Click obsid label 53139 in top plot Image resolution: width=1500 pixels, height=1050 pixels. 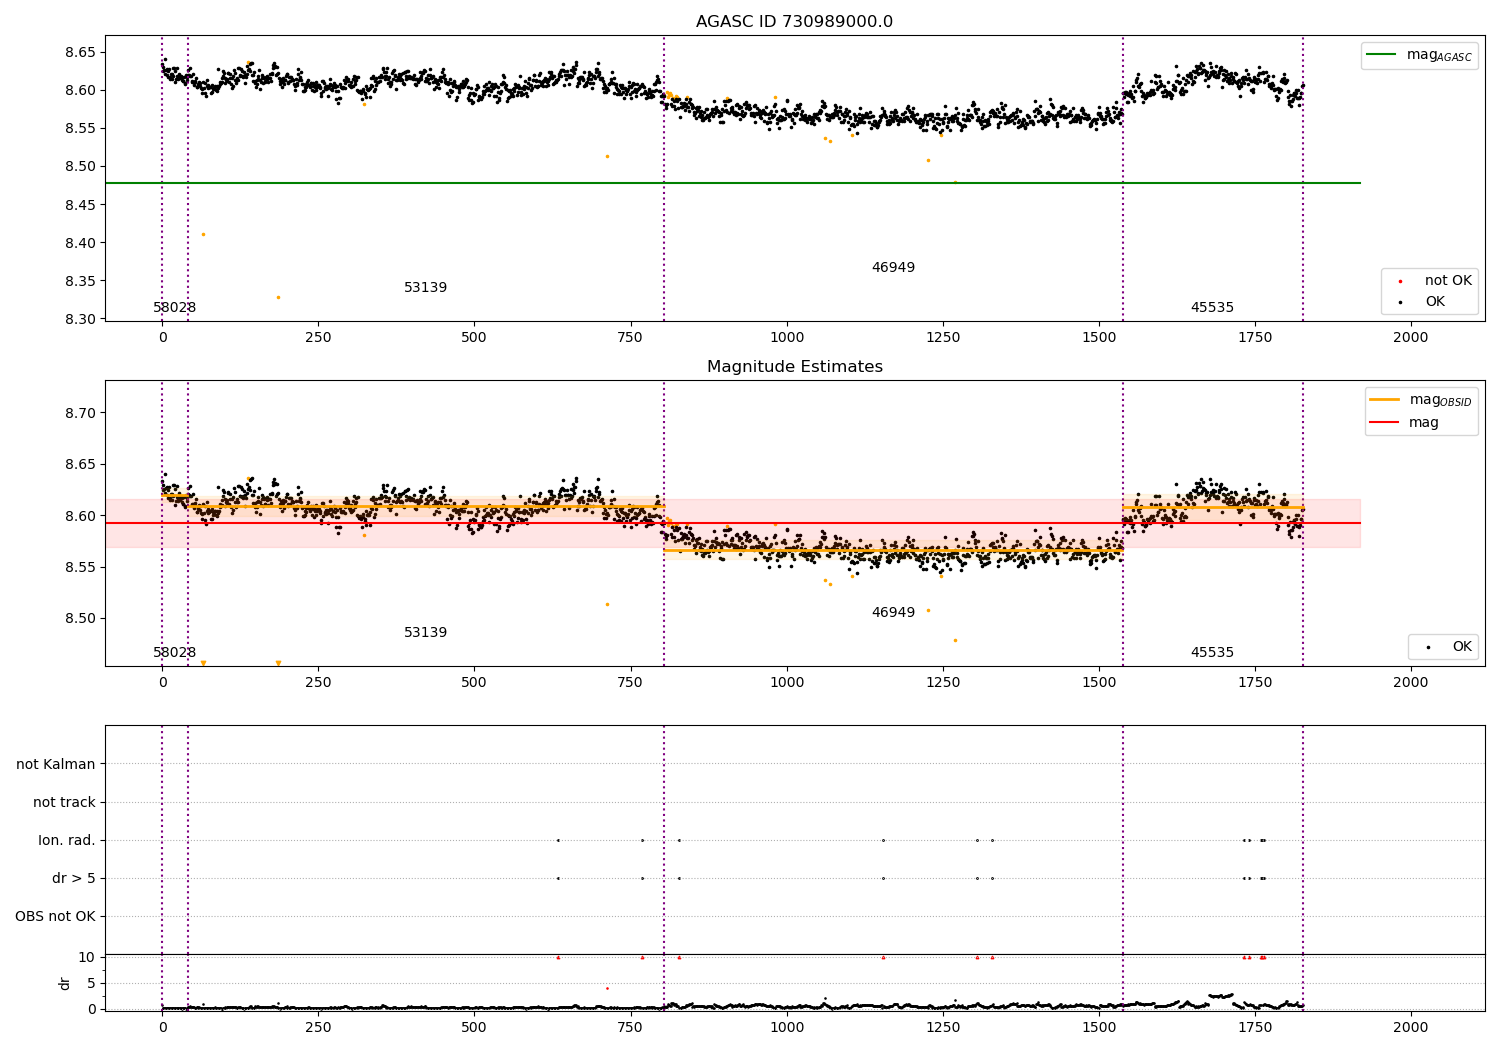425,288
